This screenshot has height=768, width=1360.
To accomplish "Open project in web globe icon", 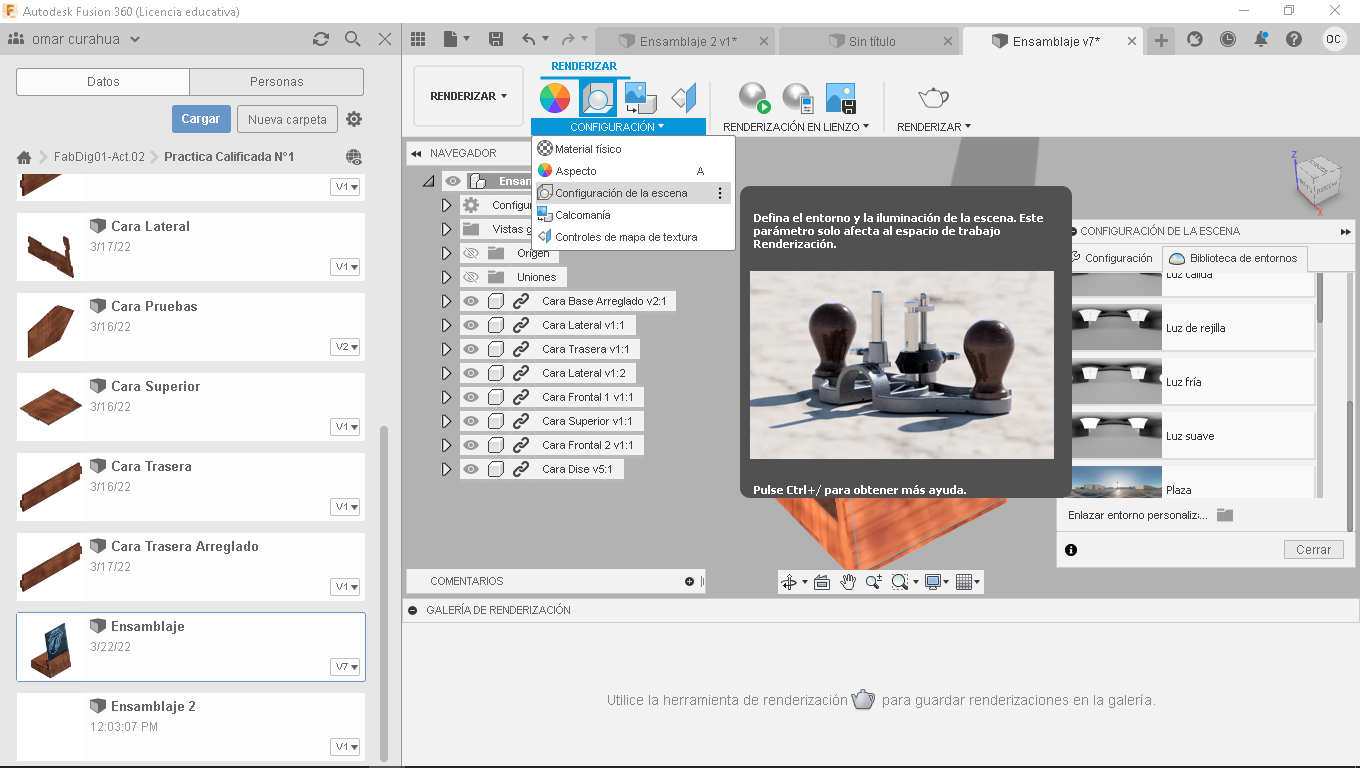I will 353,157.
